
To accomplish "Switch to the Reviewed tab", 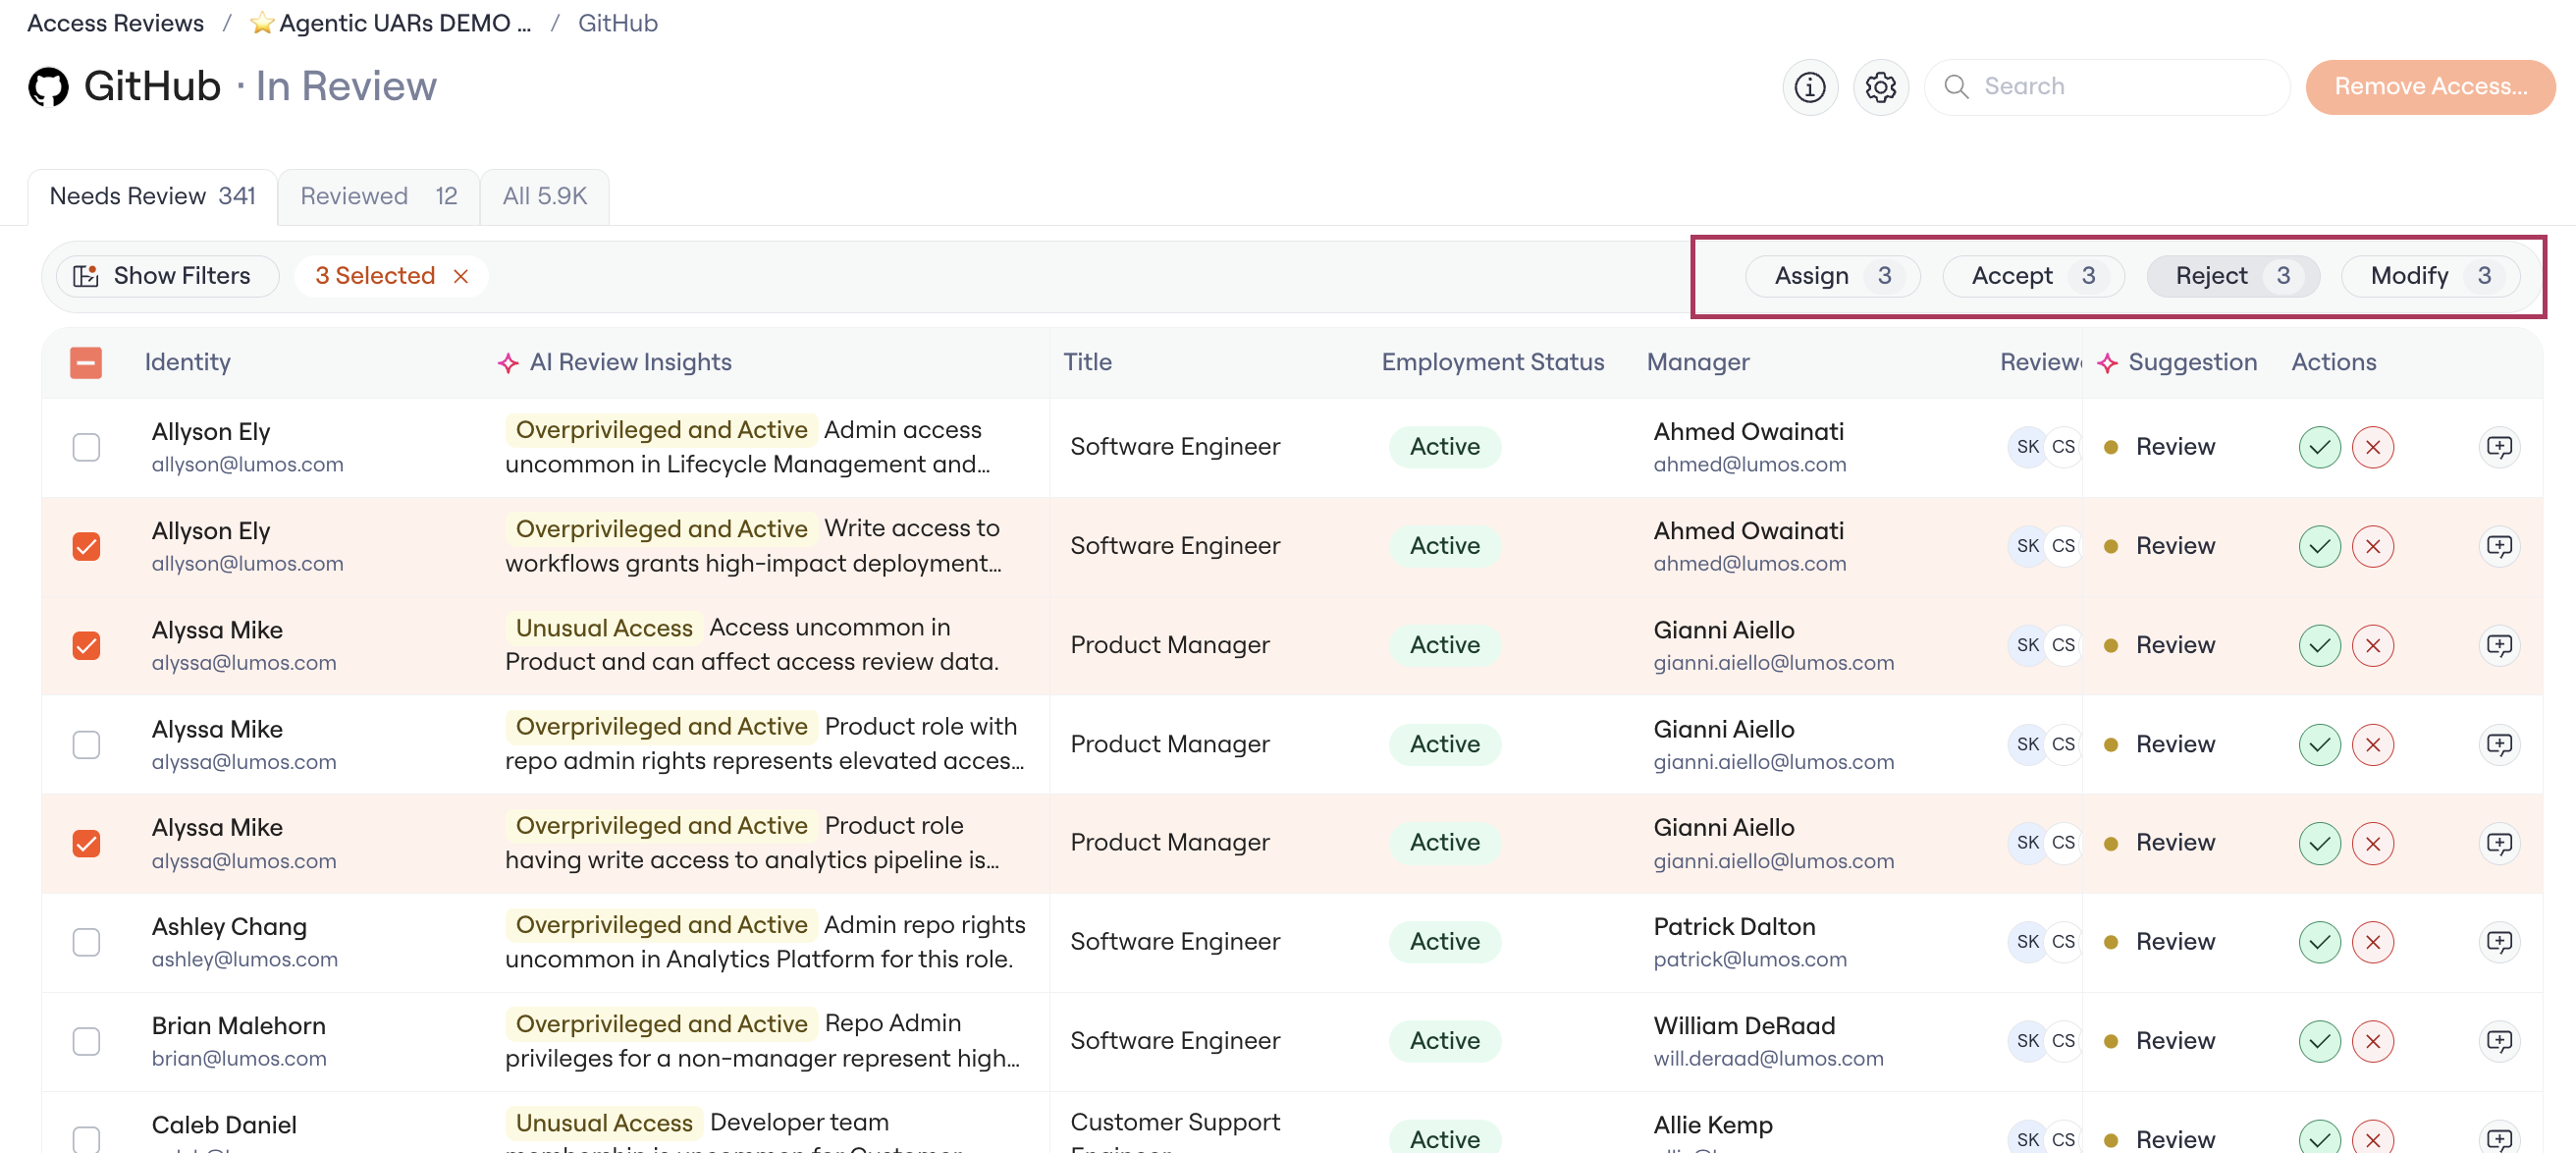I will click(378, 197).
